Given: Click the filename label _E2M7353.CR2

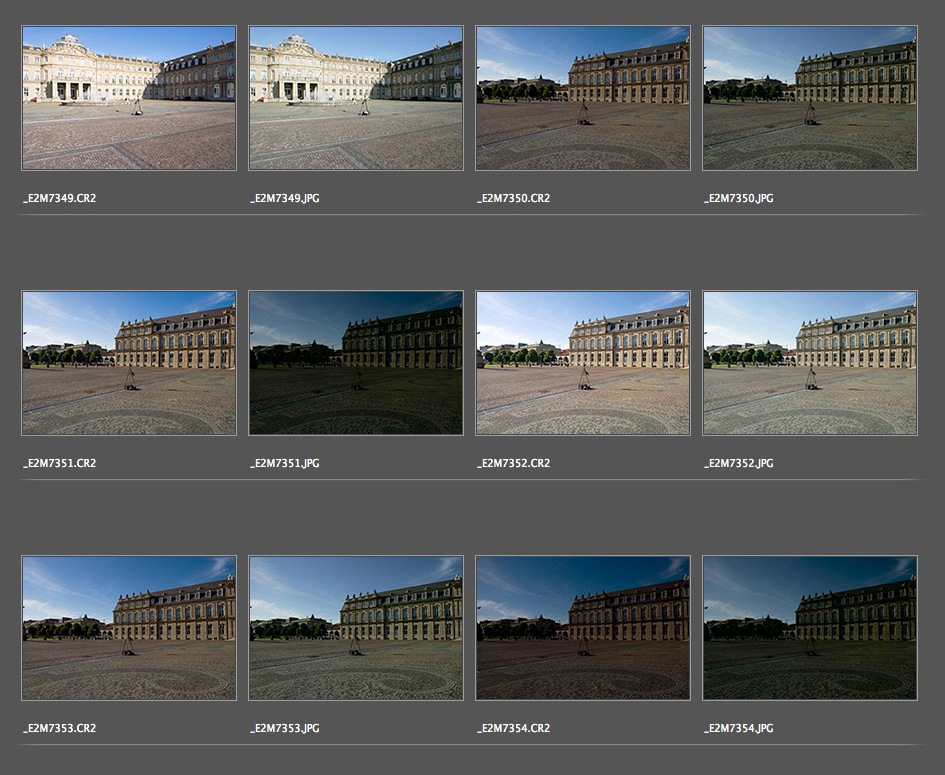Looking at the screenshot, I should (x=60, y=729).
